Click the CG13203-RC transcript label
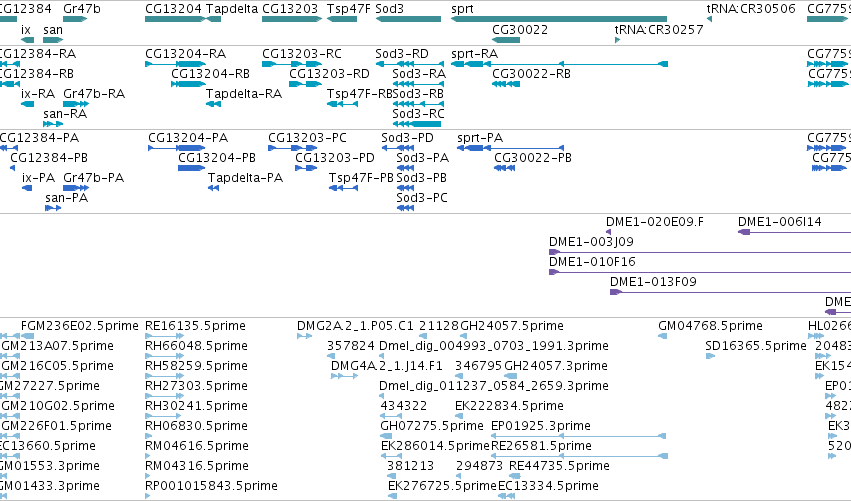Screen dimensions: 851x501 pos(302,54)
